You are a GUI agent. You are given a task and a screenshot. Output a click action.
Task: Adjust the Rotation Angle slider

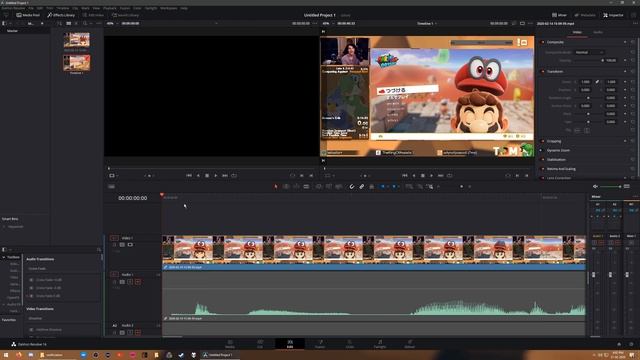pyautogui.click(x=588, y=98)
